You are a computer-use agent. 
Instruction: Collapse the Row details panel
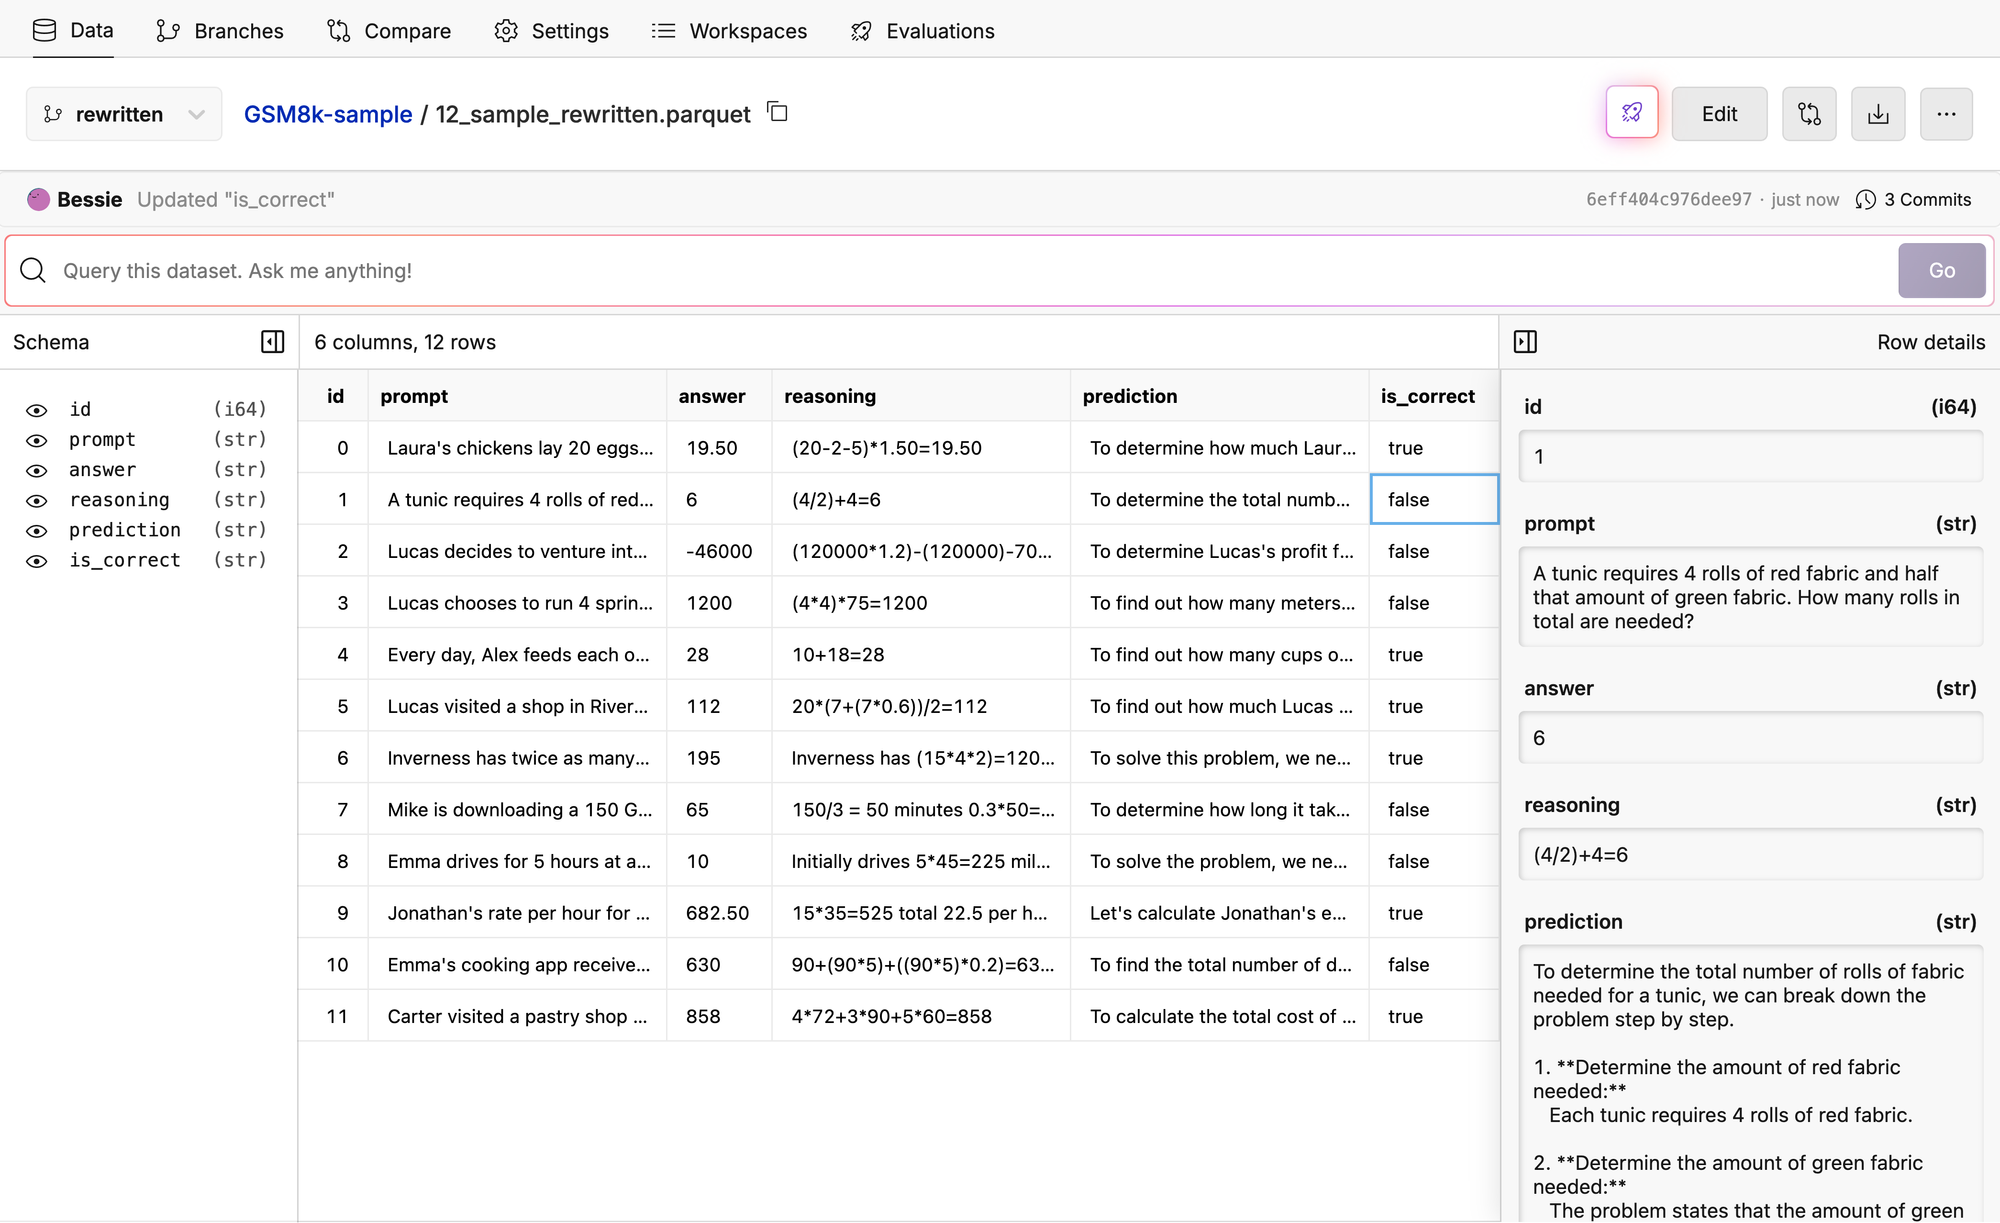click(x=1525, y=342)
